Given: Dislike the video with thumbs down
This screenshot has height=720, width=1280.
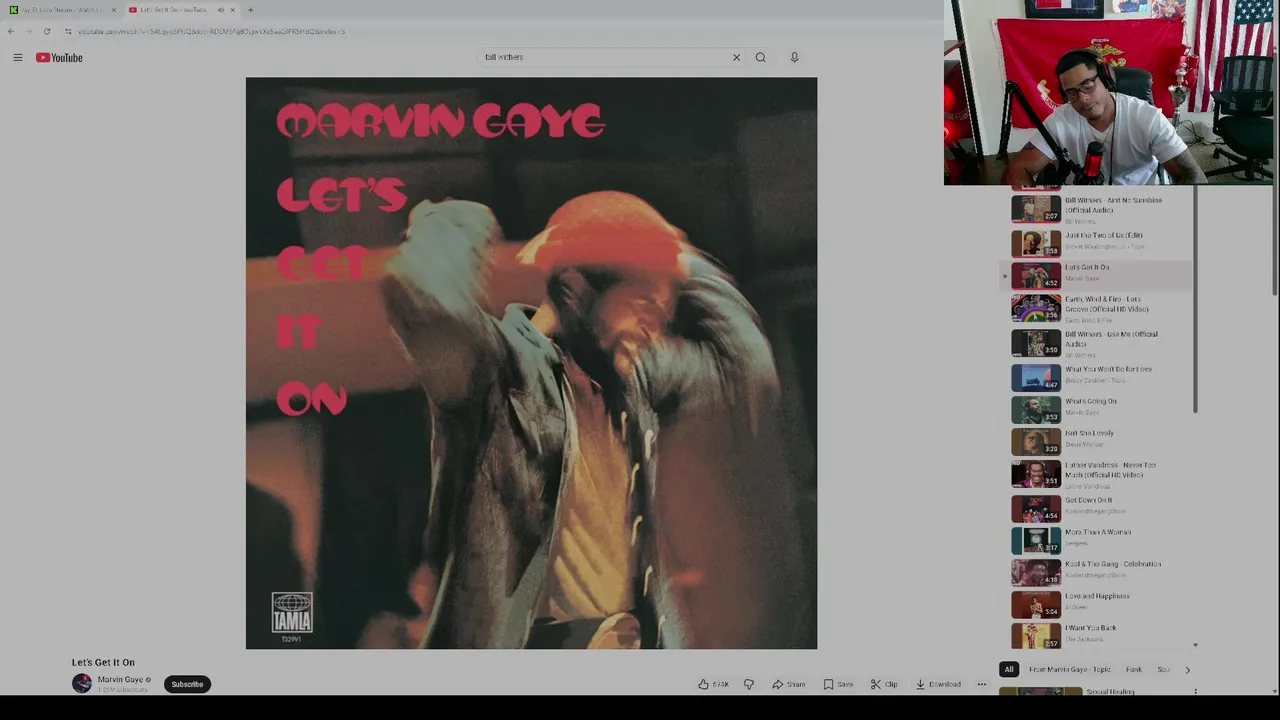Looking at the screenshot, I should coord(748,684).
